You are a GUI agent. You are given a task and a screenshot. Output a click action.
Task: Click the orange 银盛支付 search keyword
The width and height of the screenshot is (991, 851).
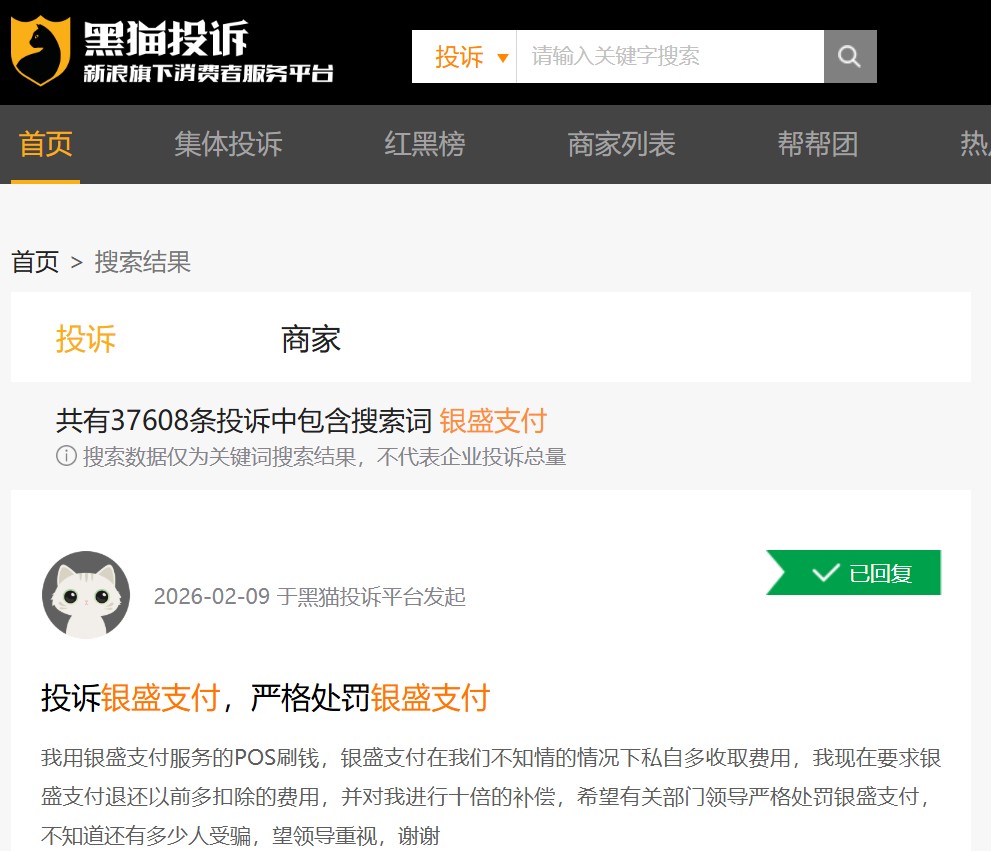(493, 420)
